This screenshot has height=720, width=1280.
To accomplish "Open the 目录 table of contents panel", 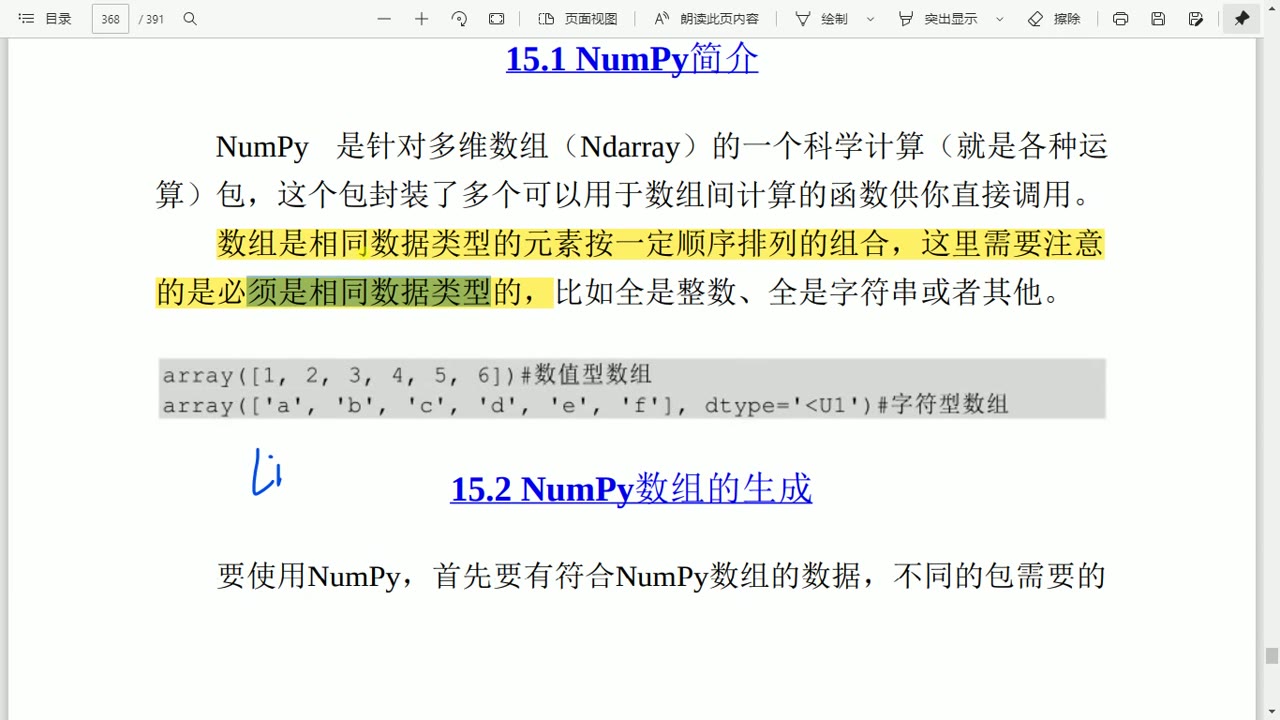I will (45, 19).
